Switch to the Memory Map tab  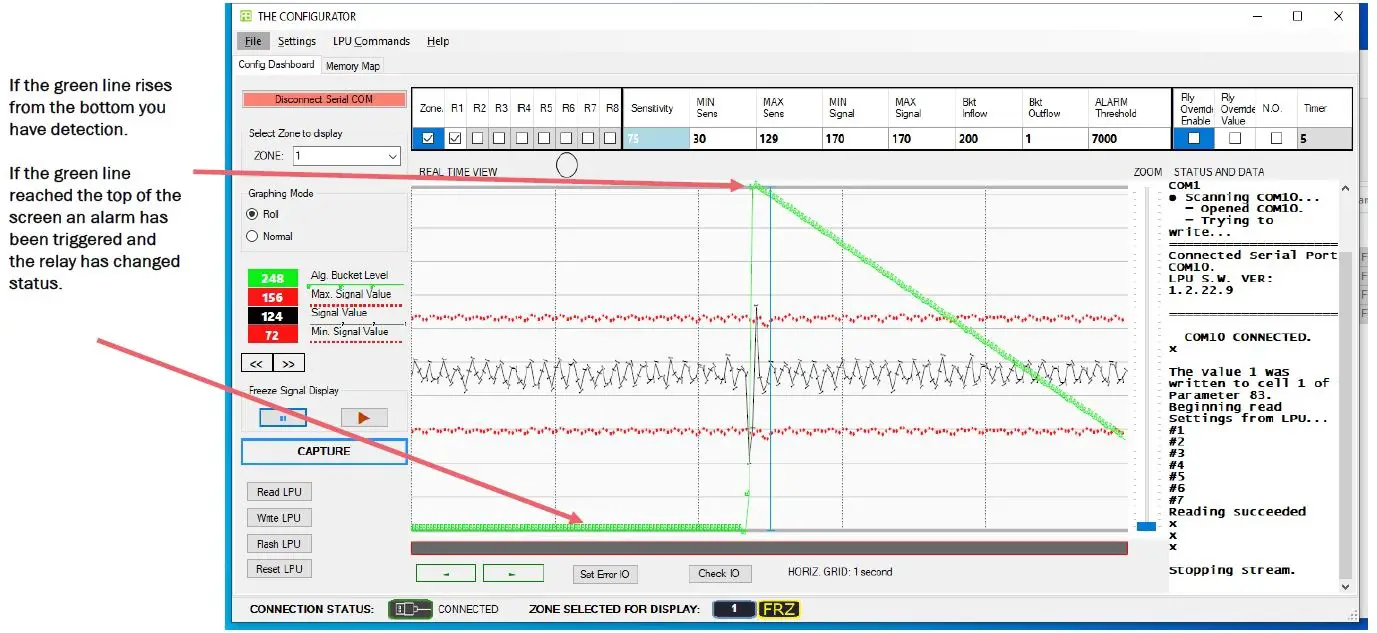(x=352, y=65)
